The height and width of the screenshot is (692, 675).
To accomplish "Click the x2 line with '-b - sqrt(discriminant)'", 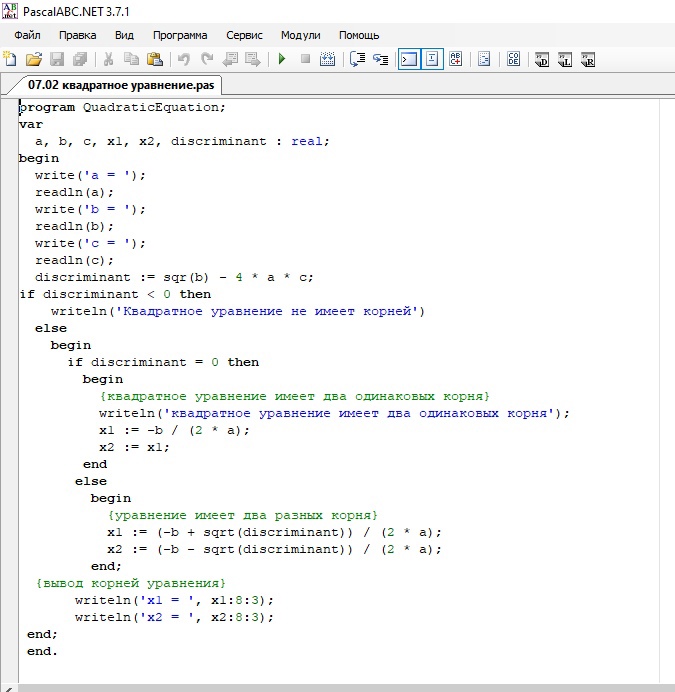I will [274, 549].
